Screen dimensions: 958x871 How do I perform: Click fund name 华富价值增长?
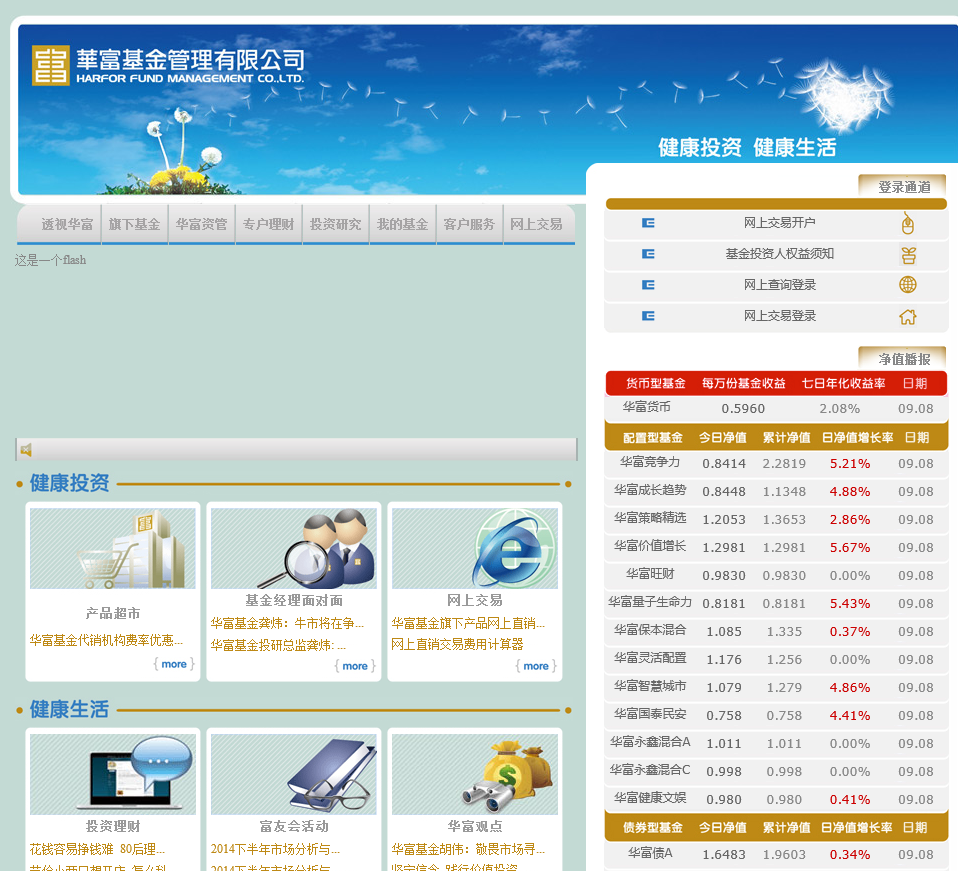point(649,547)
